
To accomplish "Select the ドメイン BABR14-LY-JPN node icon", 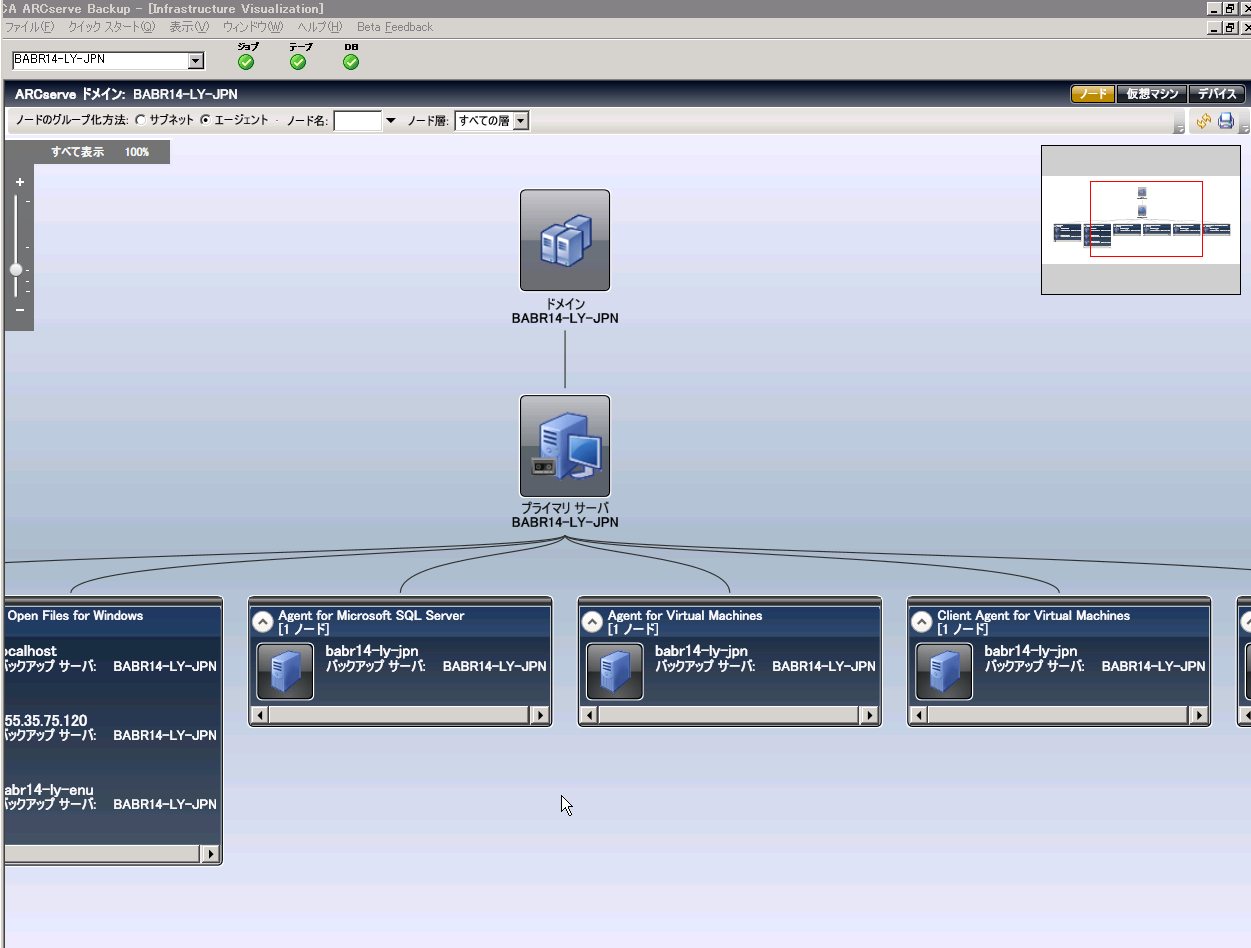I will tap(565, 240).
